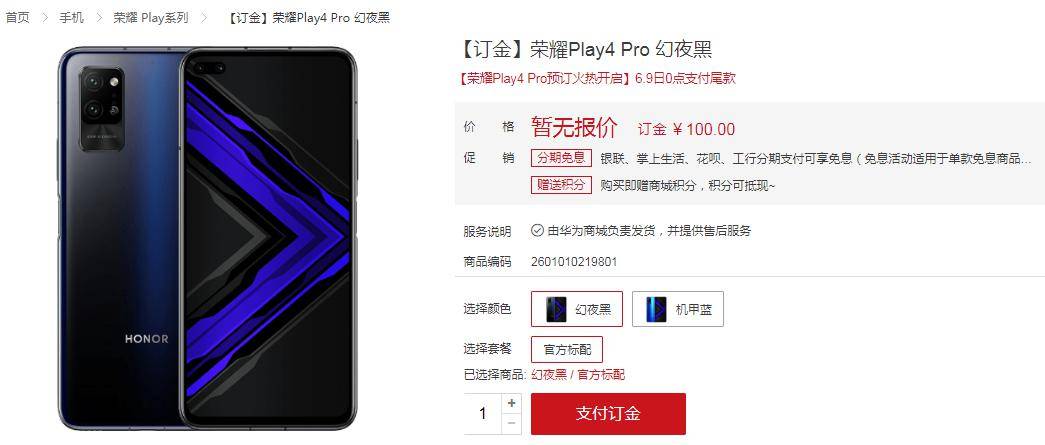Expand breadcrumb arrow after 手机
Viewport: 1045px width, 445px height.
tap(99, 18)
